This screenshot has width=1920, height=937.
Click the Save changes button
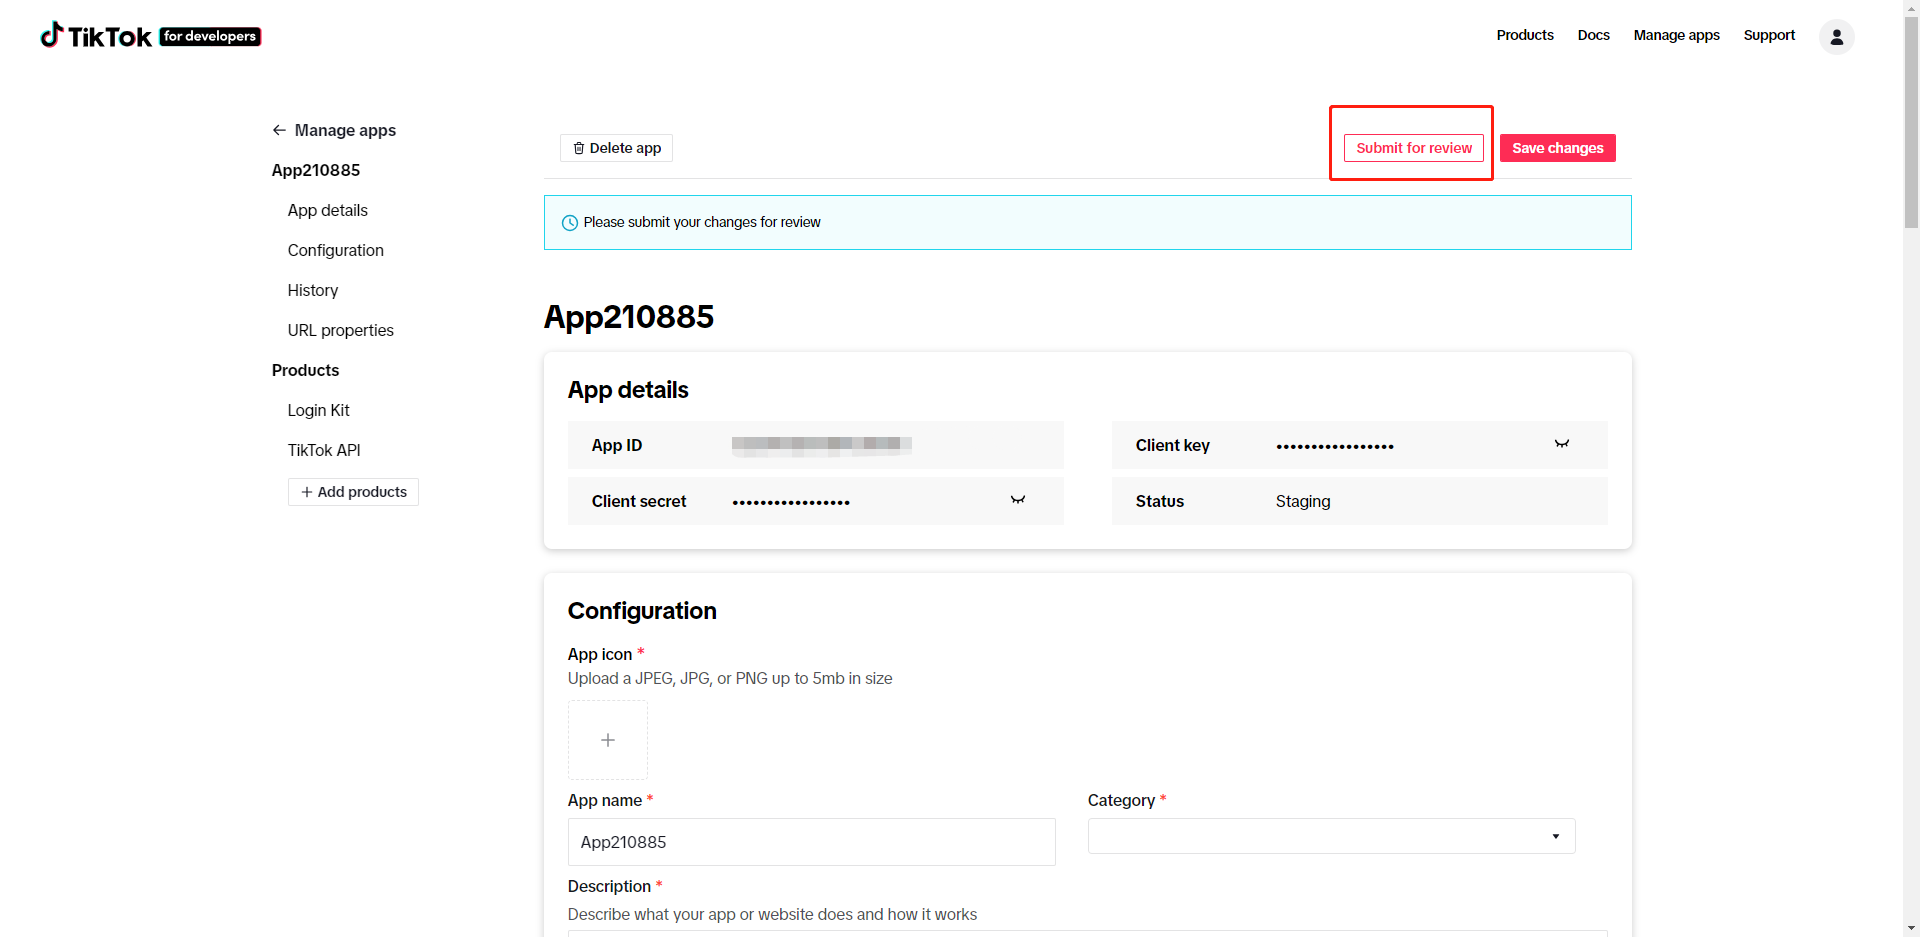point(1557,148)
